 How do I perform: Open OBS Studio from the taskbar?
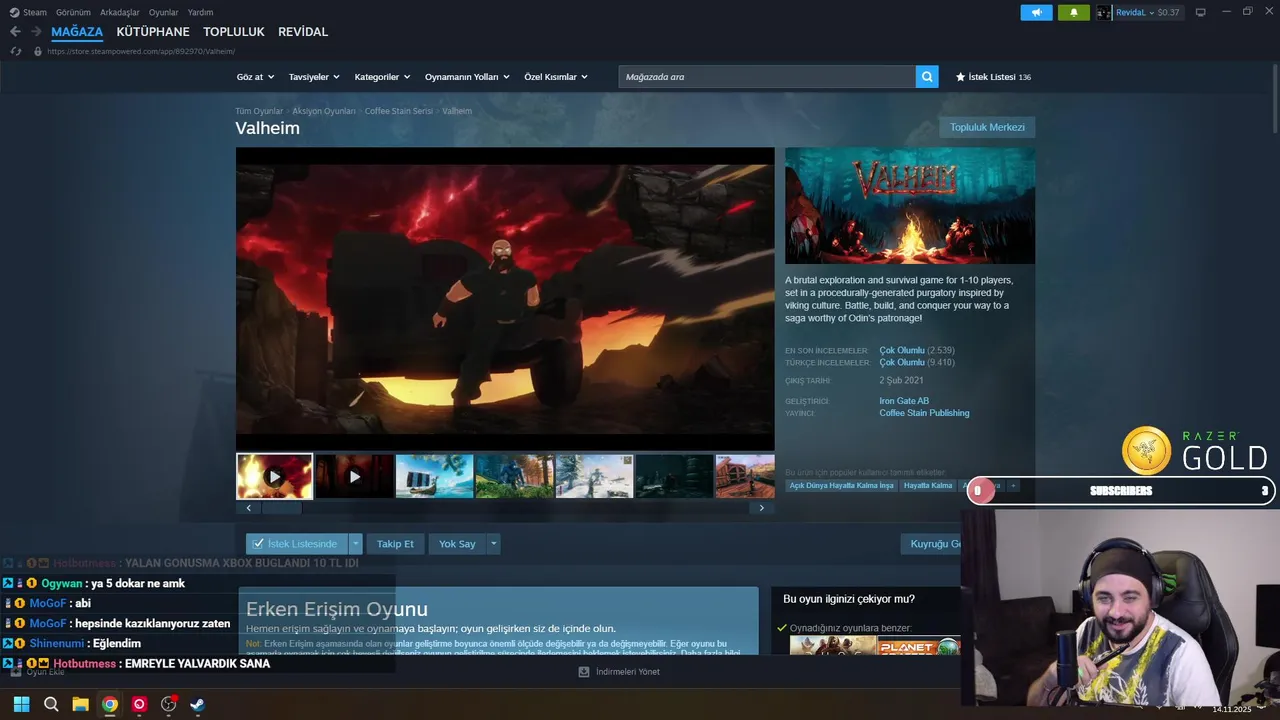click(x=168, y=704)
